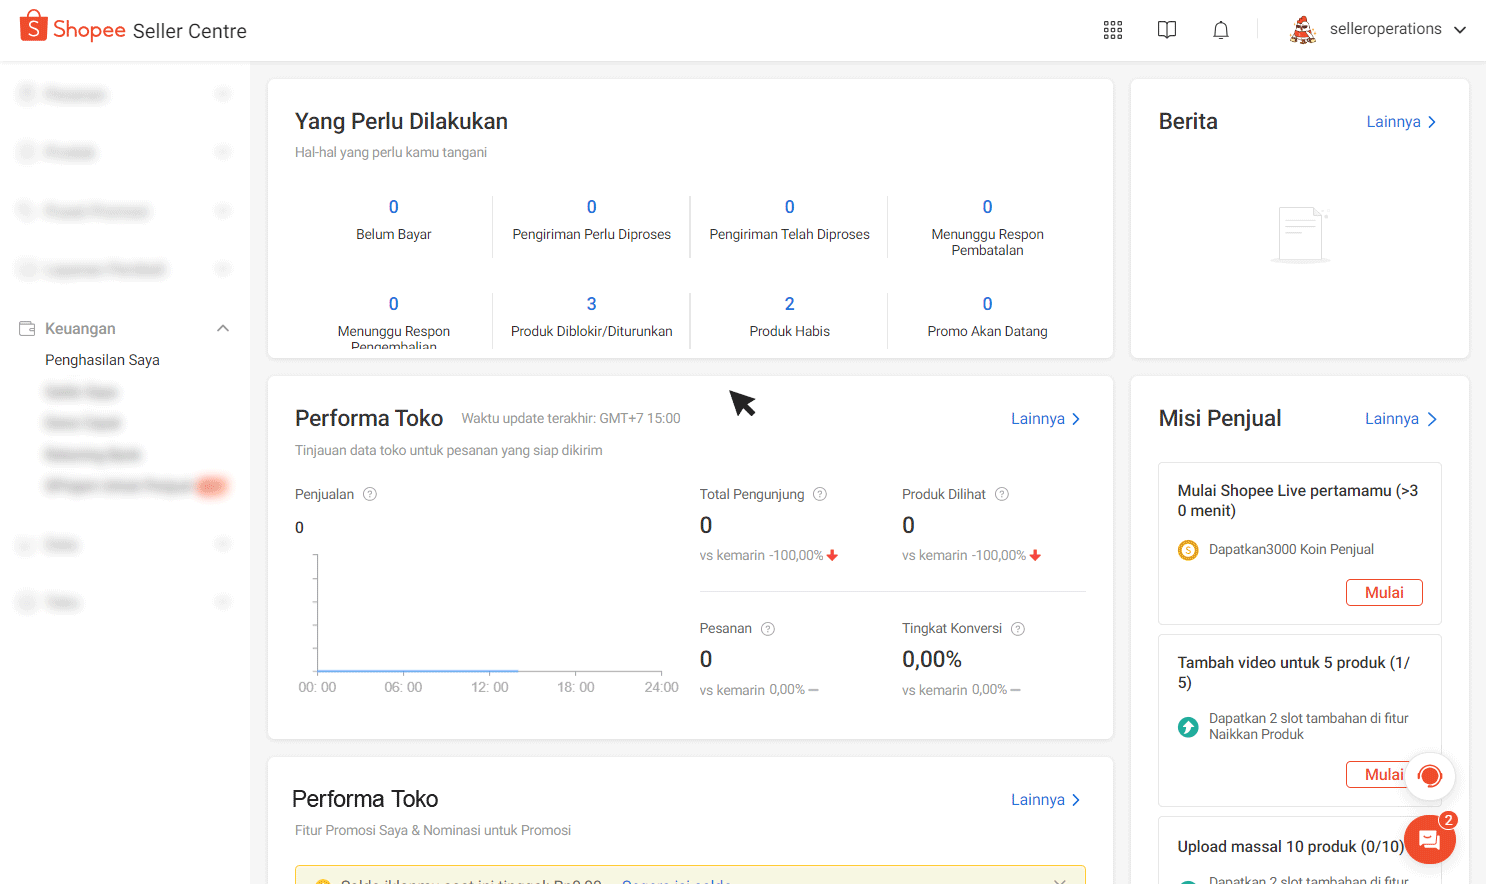Open Pengiriman Perlu Diproses count
The image size is (1486, 884).
click(591, 208)
